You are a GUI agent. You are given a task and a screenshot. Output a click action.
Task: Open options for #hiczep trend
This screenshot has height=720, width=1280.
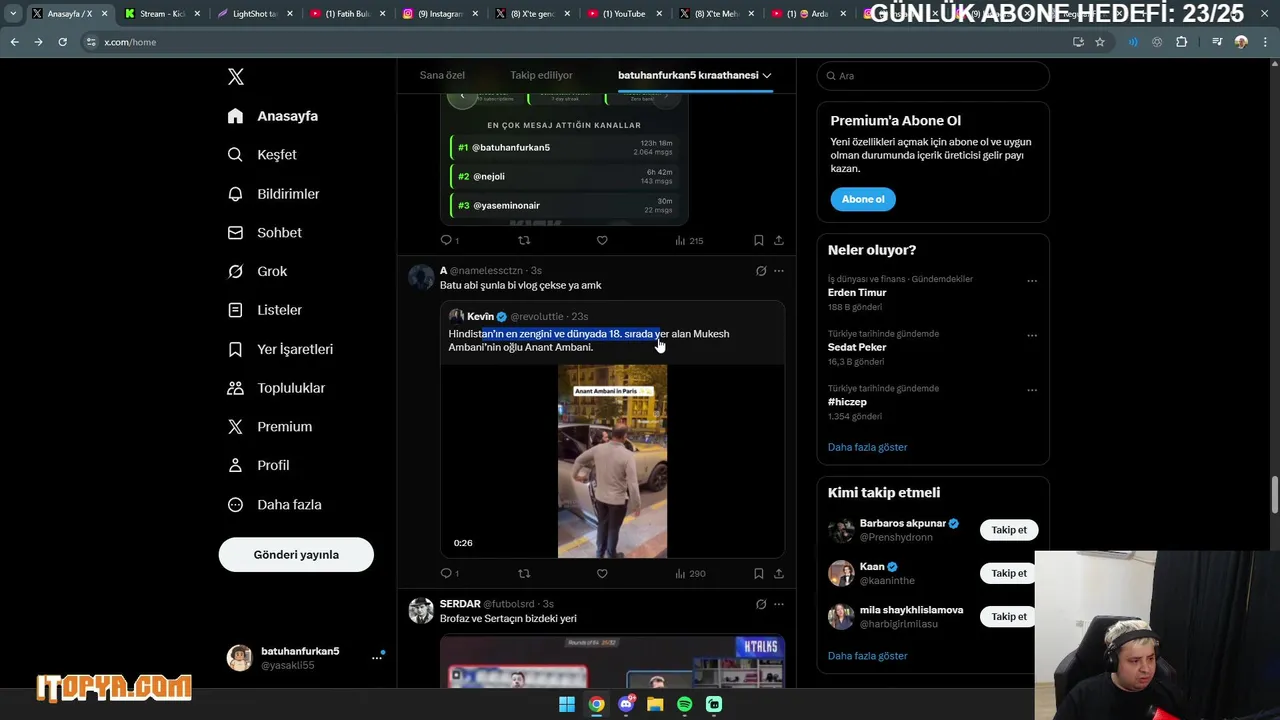click(1032, 390)
